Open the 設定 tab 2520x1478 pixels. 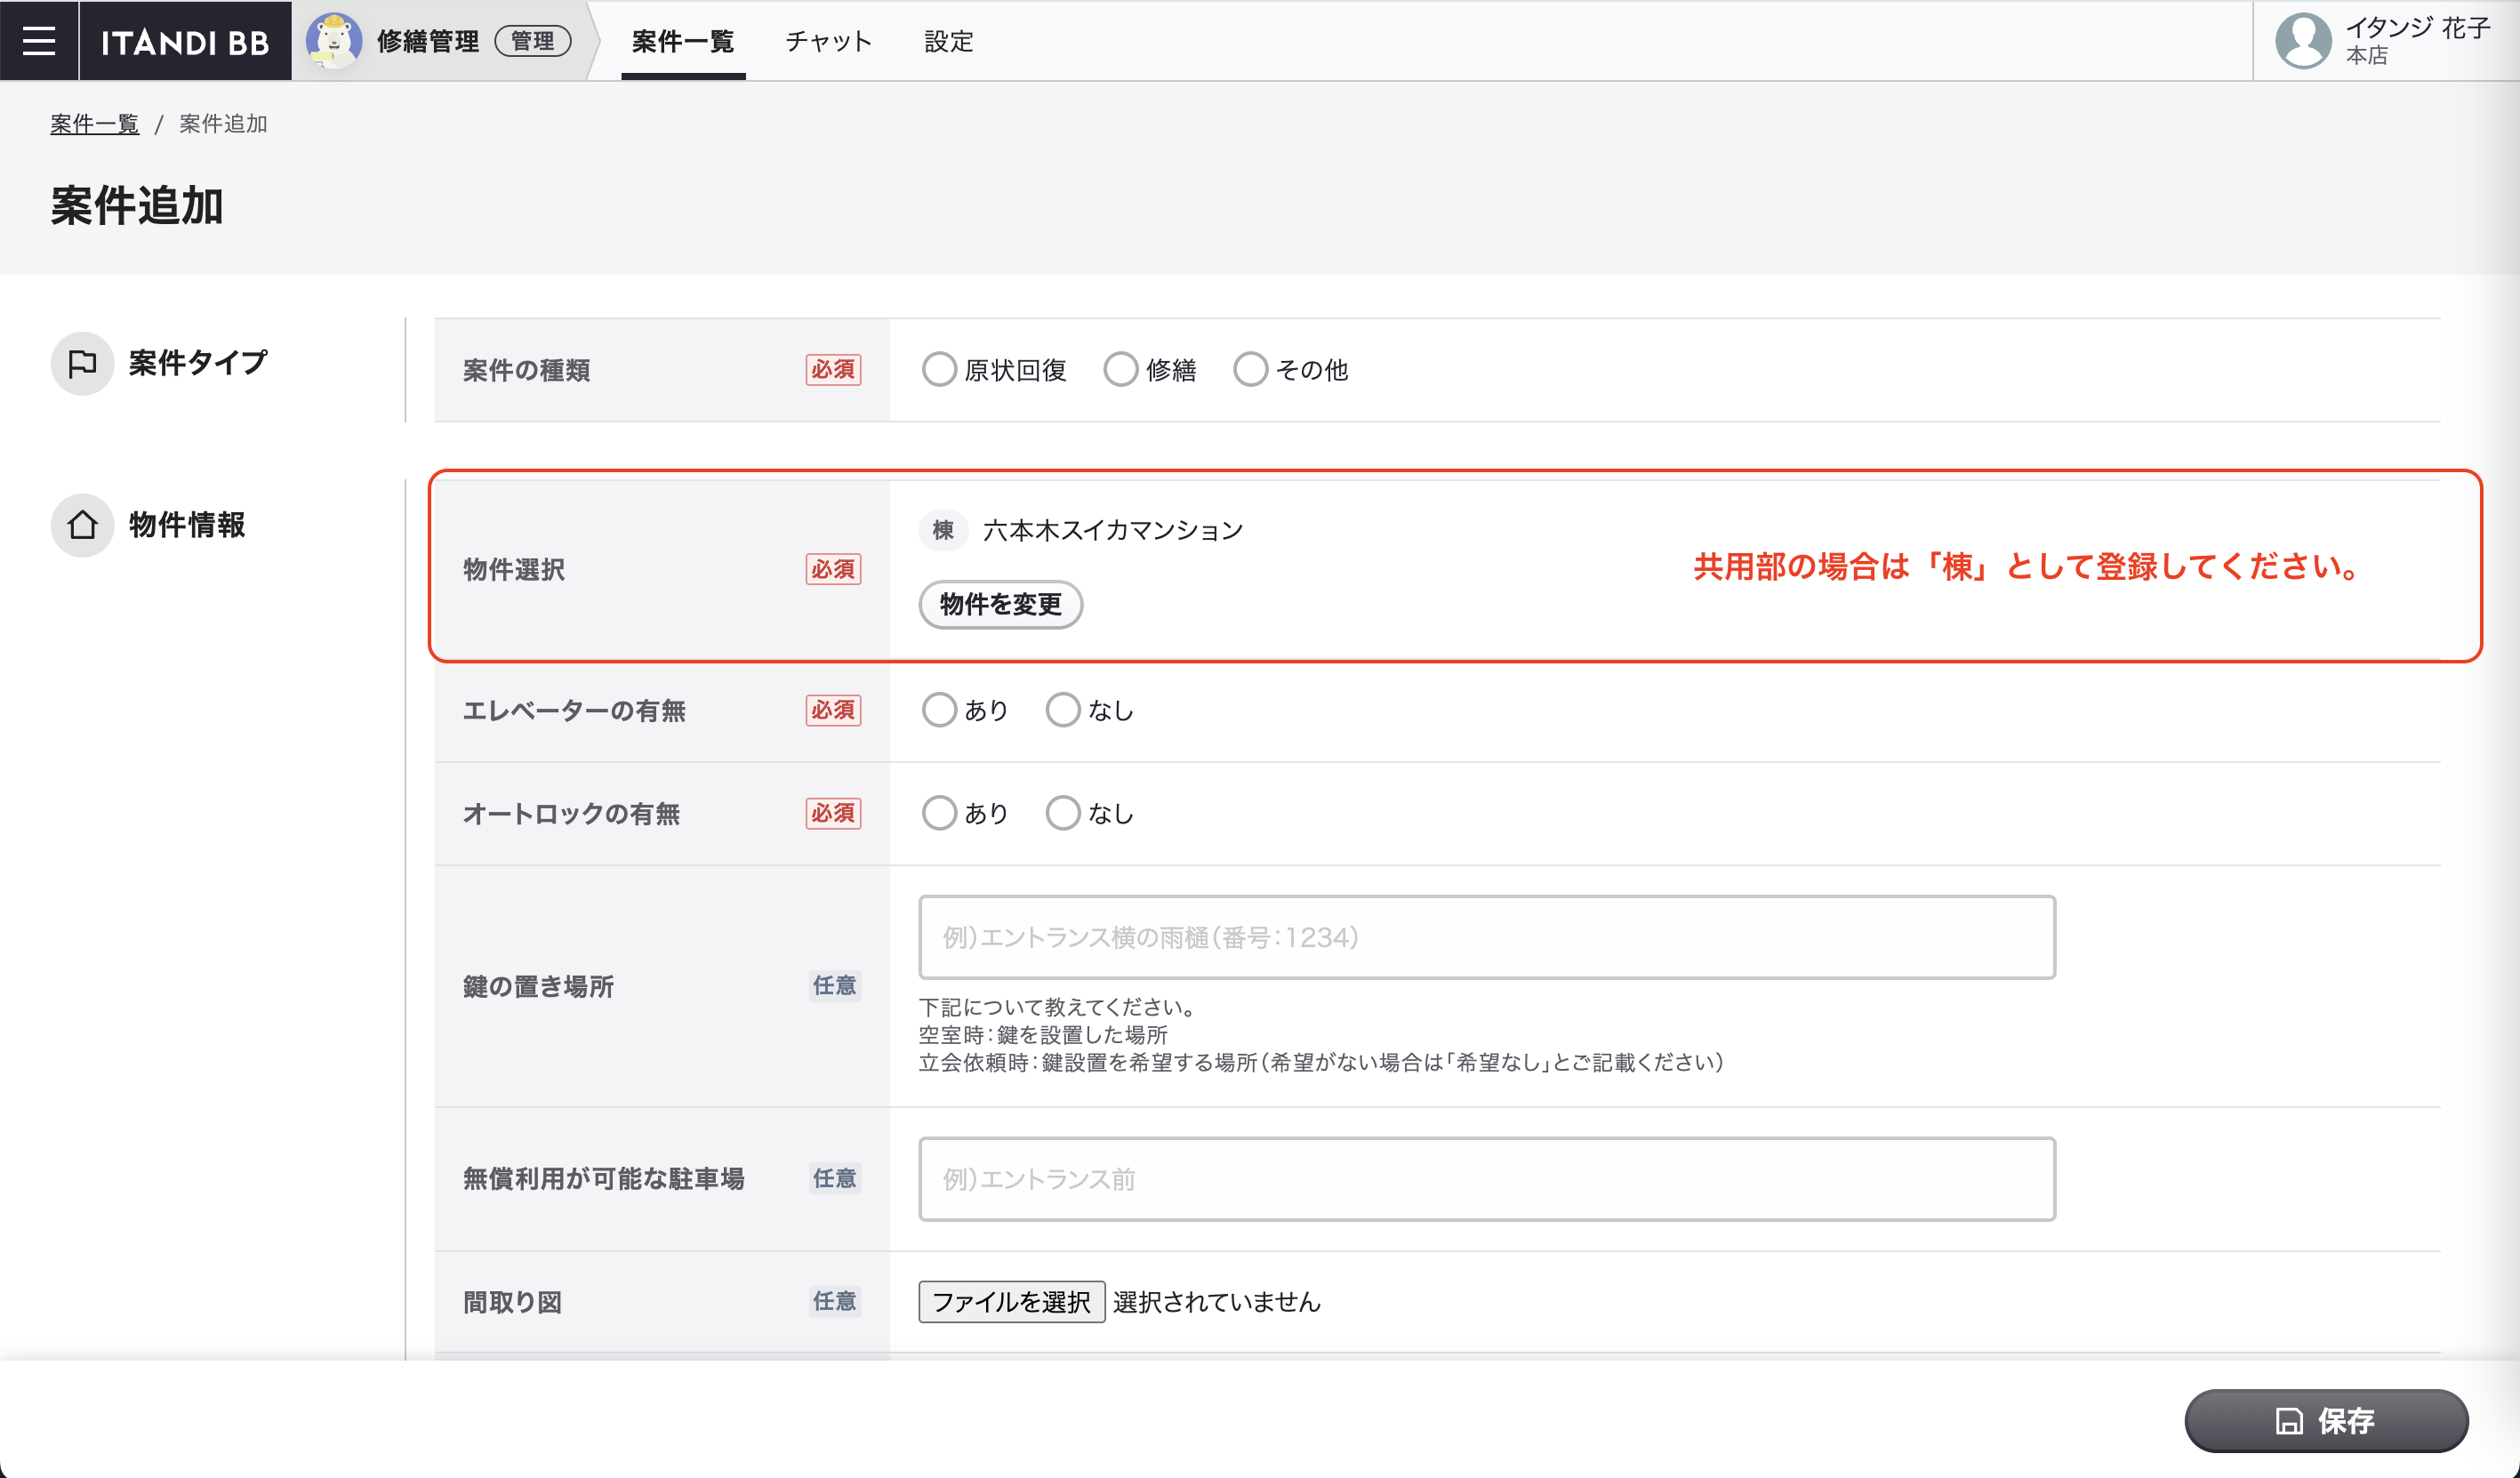click(948, 41)
